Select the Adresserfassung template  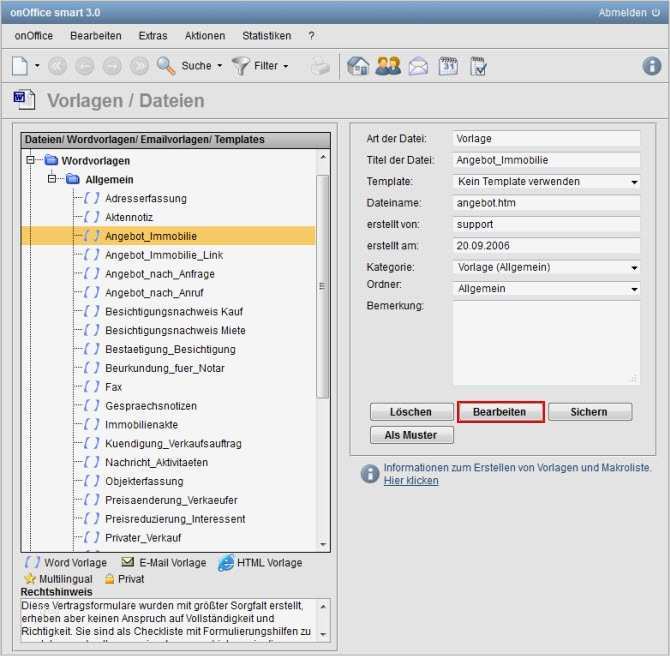(x=146, y=198)
